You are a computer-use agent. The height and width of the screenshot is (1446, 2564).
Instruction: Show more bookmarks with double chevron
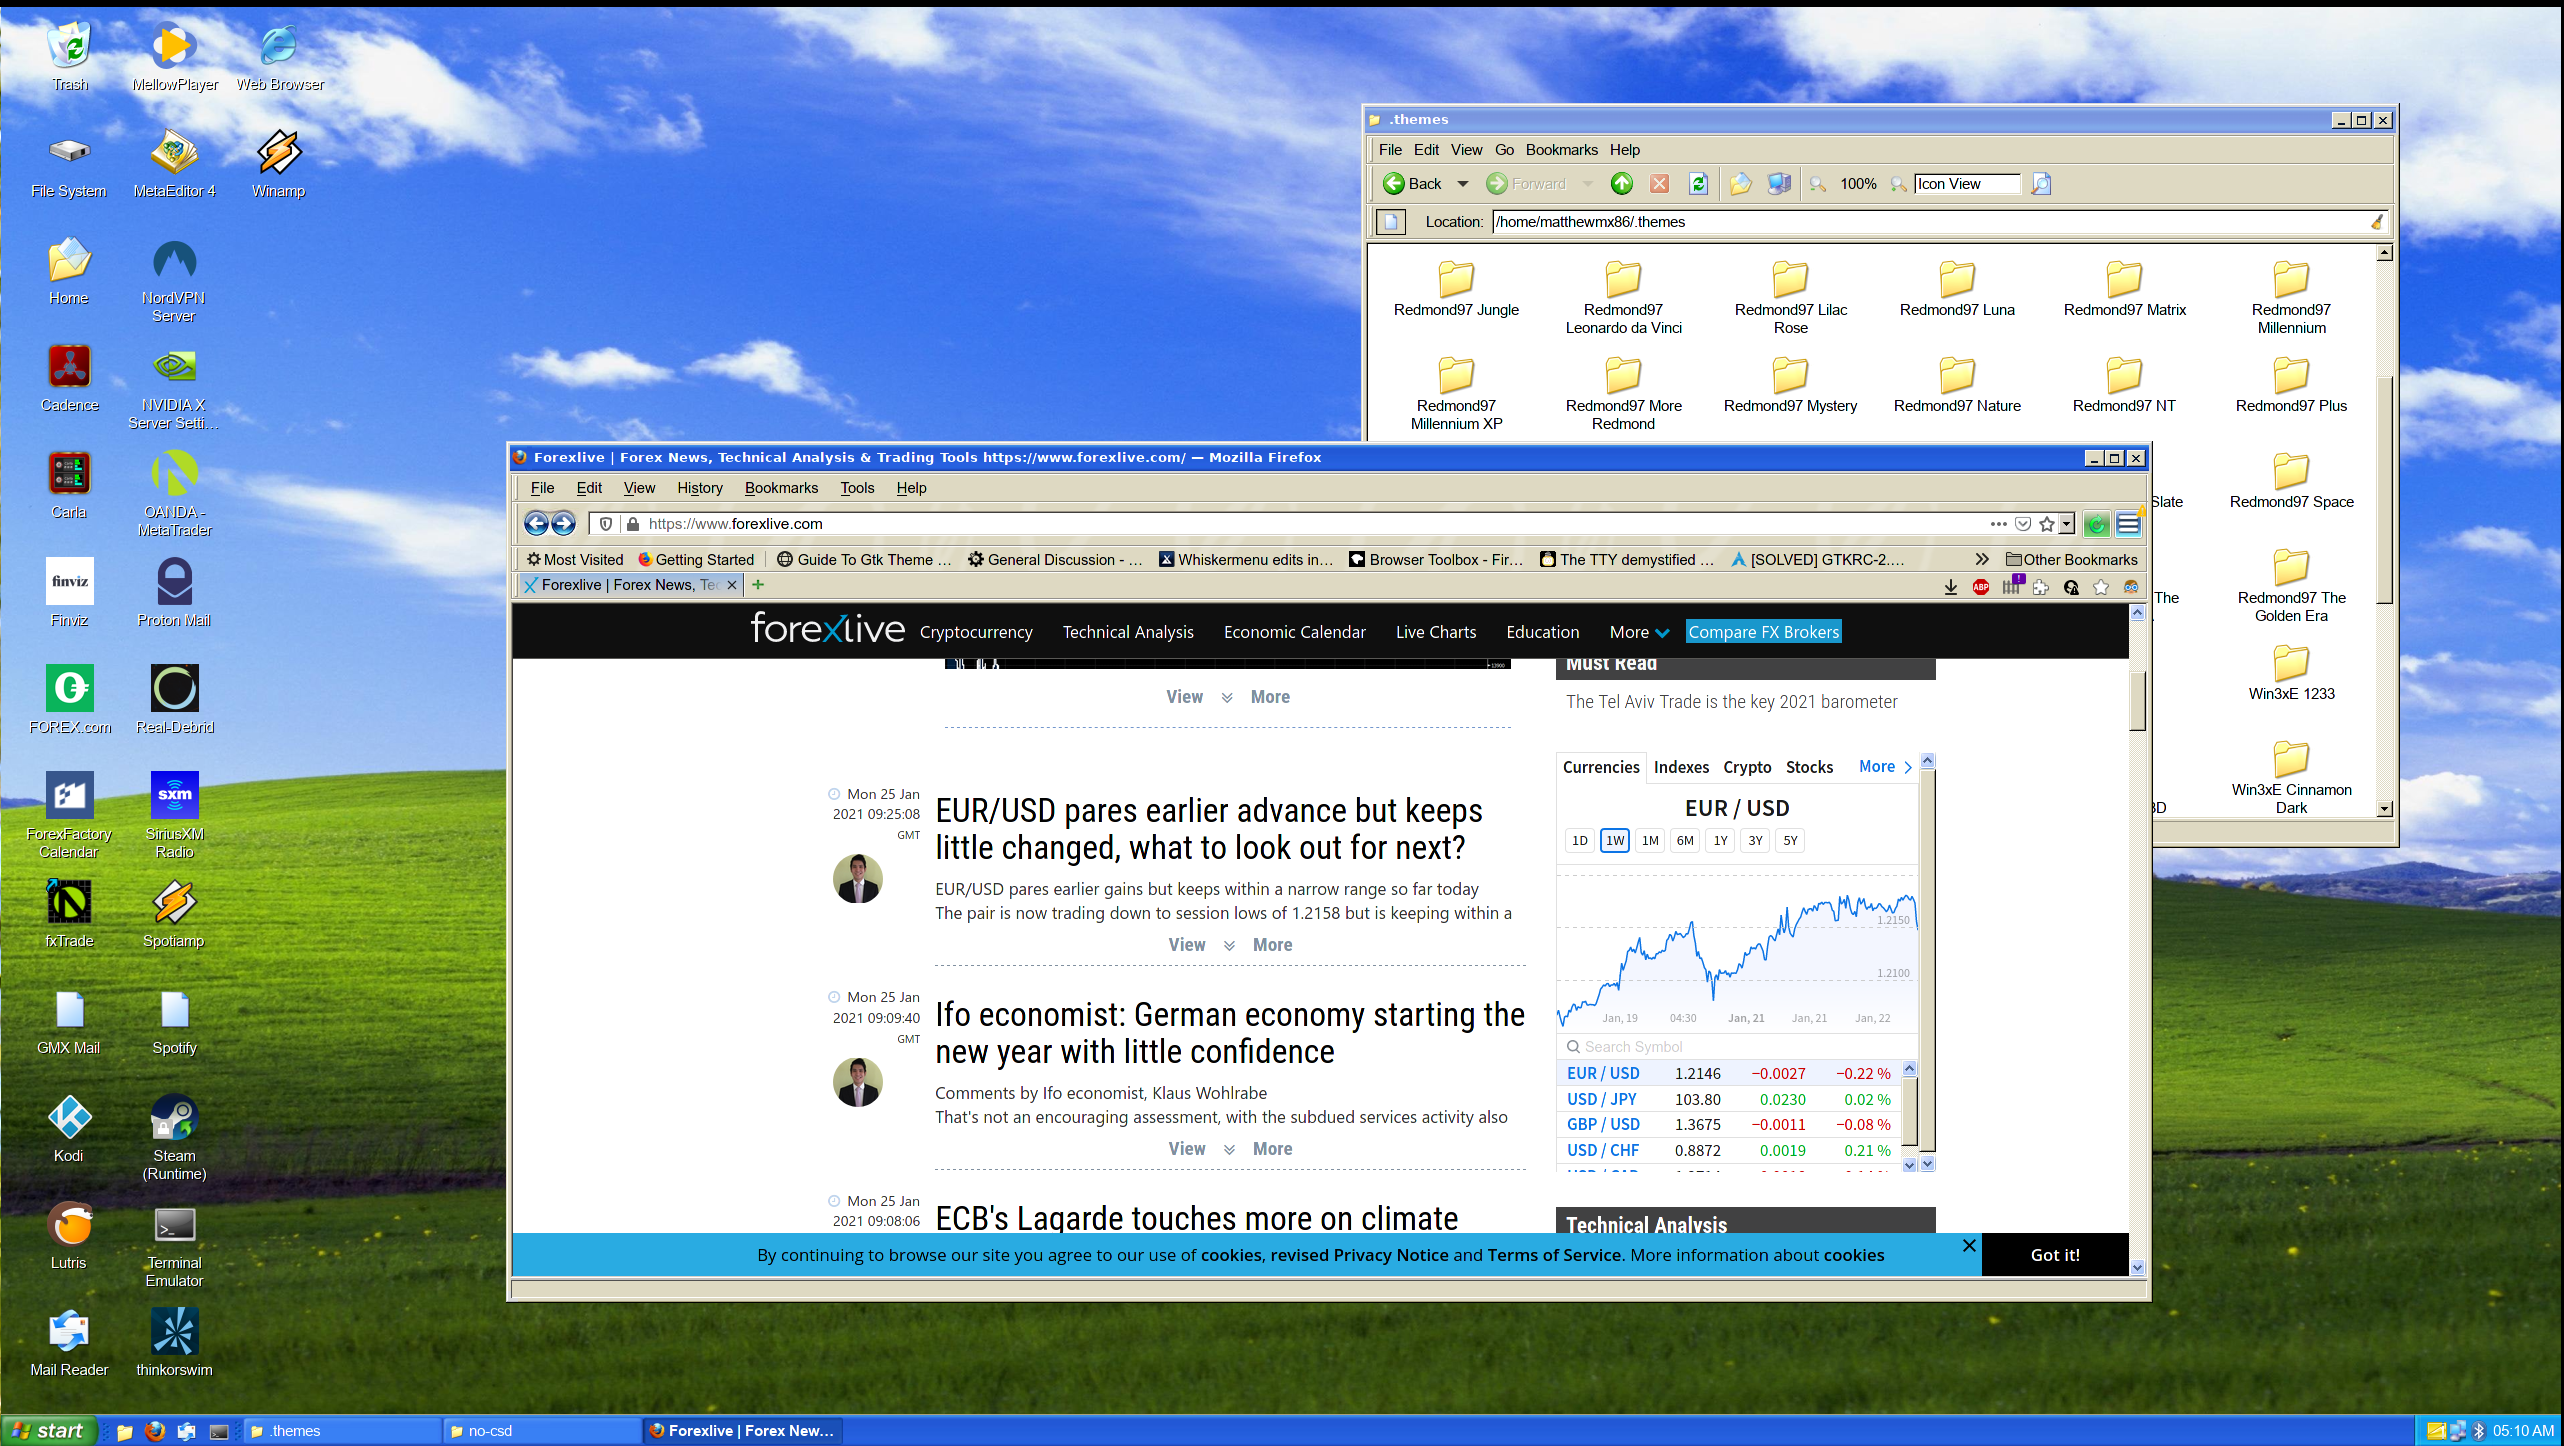pyautogui.click(x=1982, y=559)
